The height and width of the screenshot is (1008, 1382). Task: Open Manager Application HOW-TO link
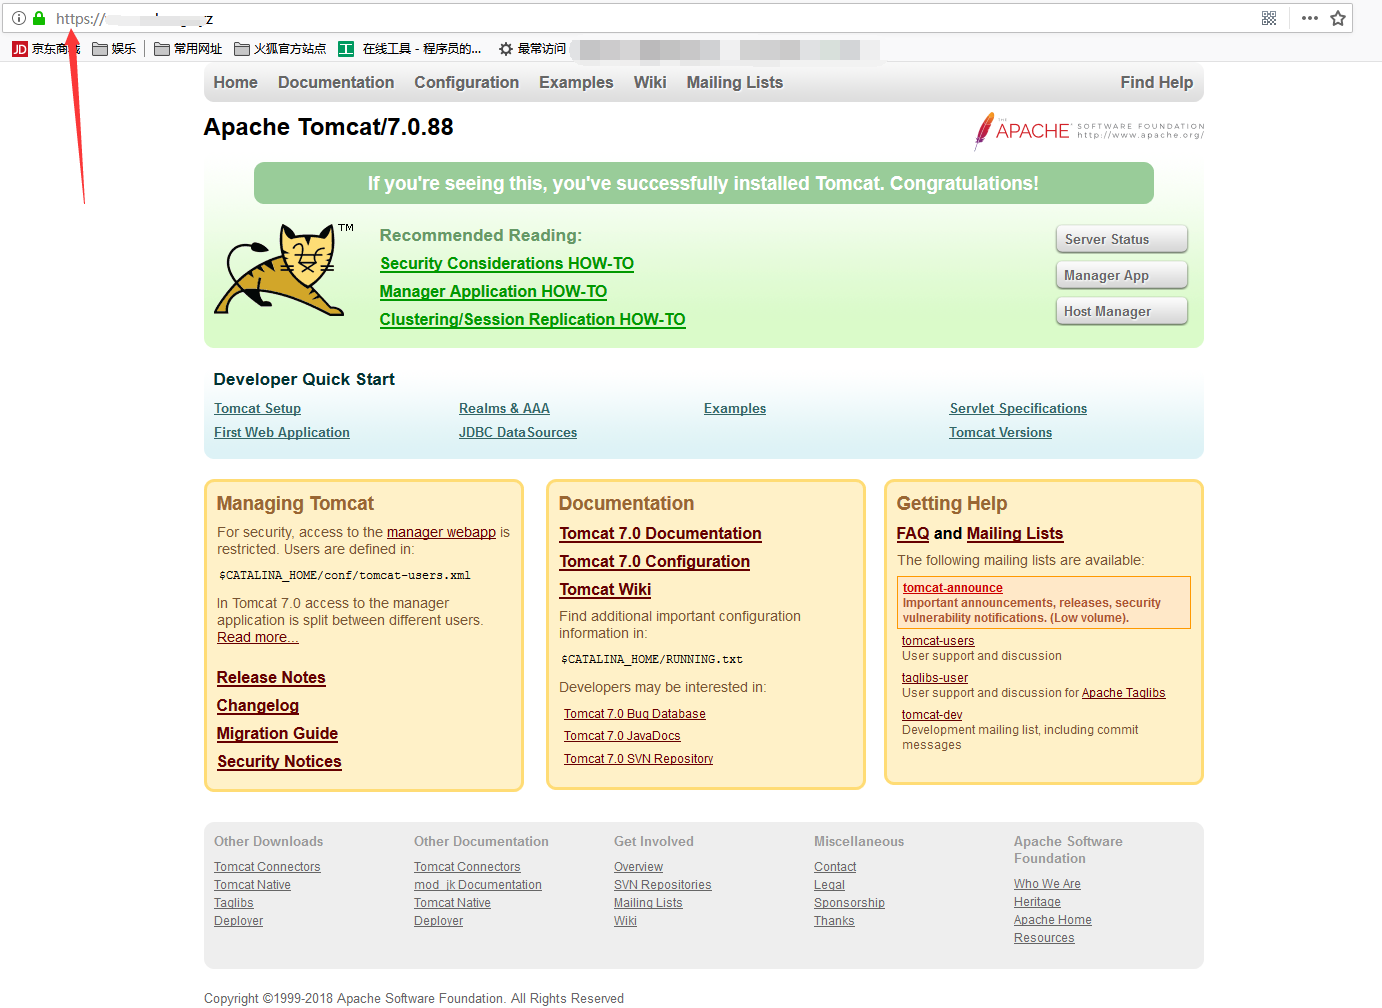coord(493,291)
